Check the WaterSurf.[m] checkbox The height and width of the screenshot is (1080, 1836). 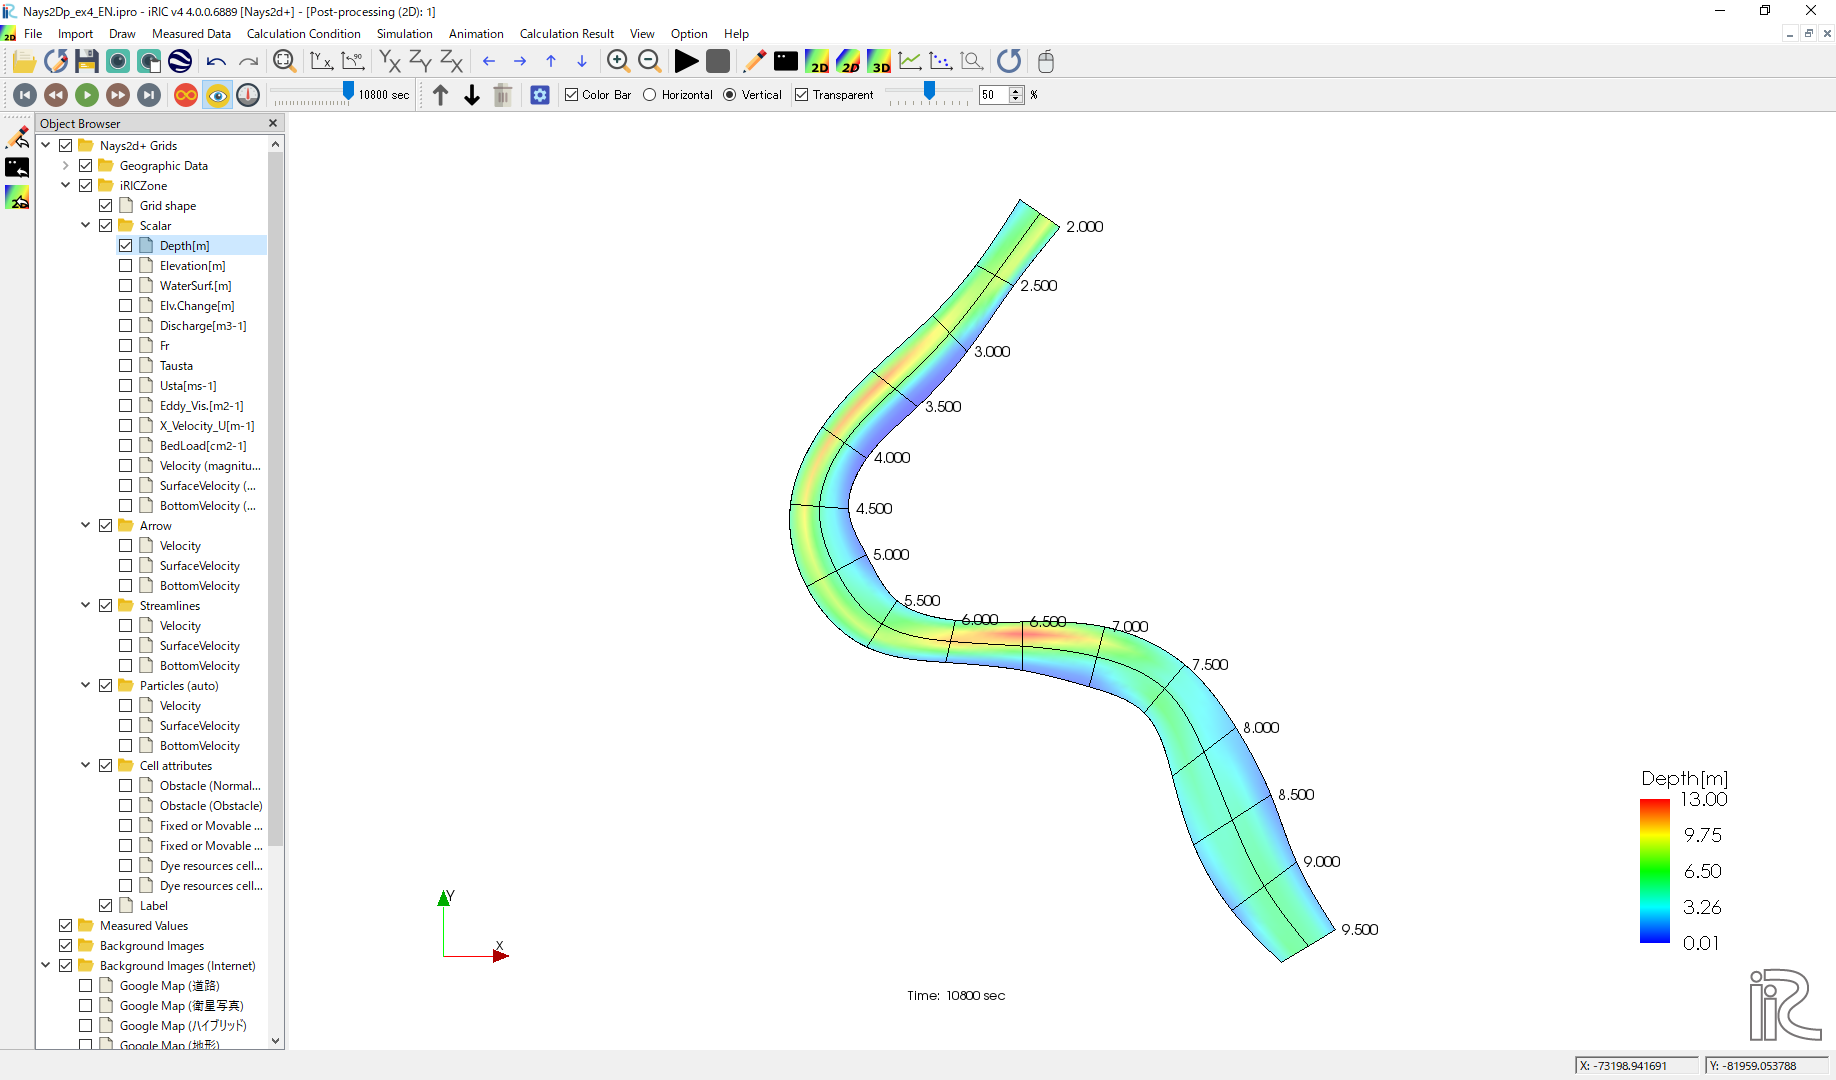tap(126, 286)
